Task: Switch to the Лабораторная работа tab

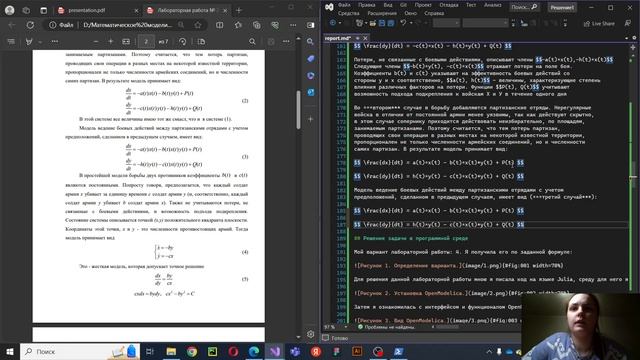Action: (x=186, y=10)
